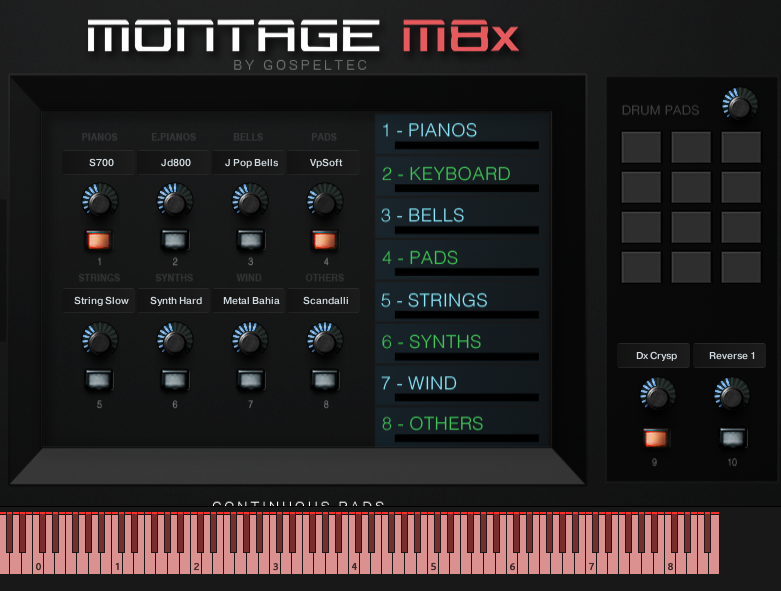Hit the last drum pad in bottom row
The width and height of the screenshot is (781, 591).
[x=741, y=267]
